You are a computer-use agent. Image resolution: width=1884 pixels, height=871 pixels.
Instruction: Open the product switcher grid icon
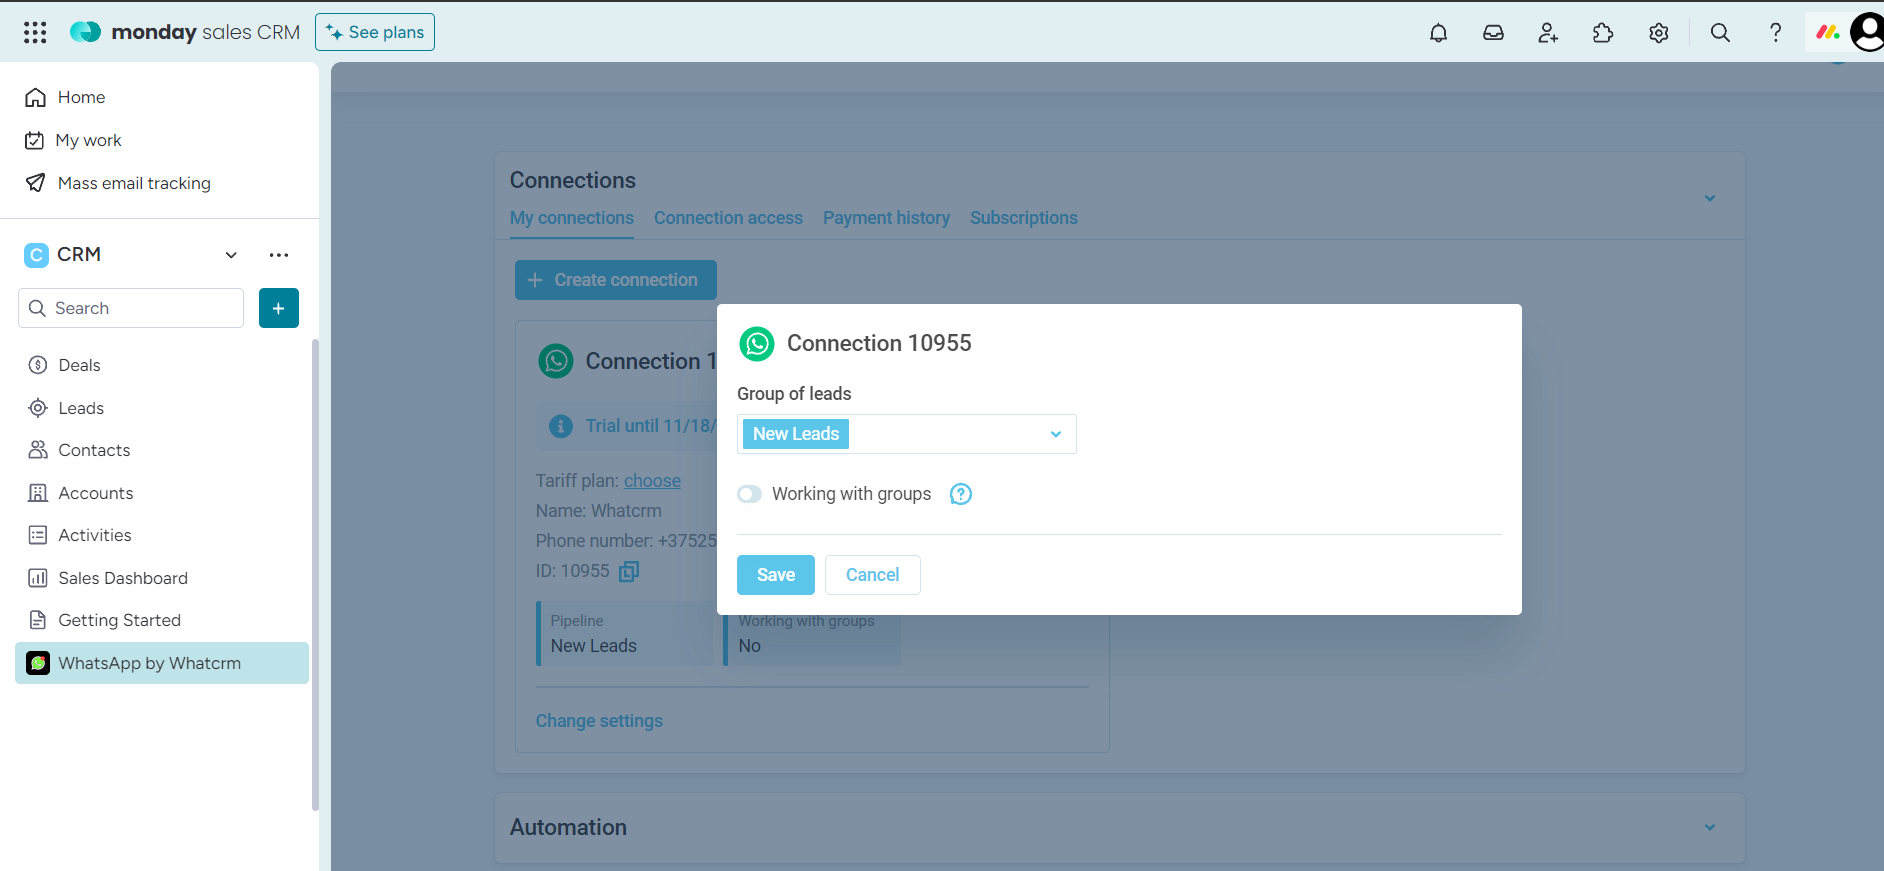(35, 33)
